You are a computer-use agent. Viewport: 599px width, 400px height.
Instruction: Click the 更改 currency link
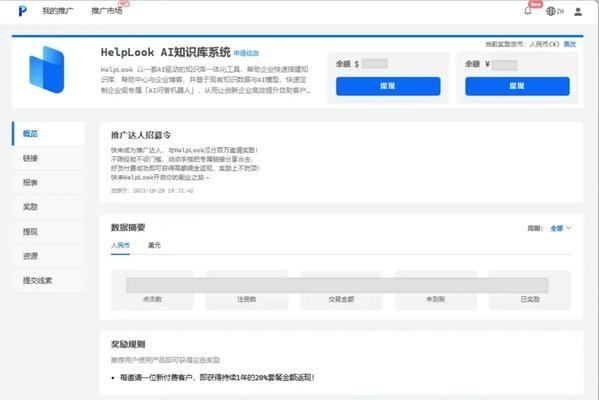tap(570, 44)
